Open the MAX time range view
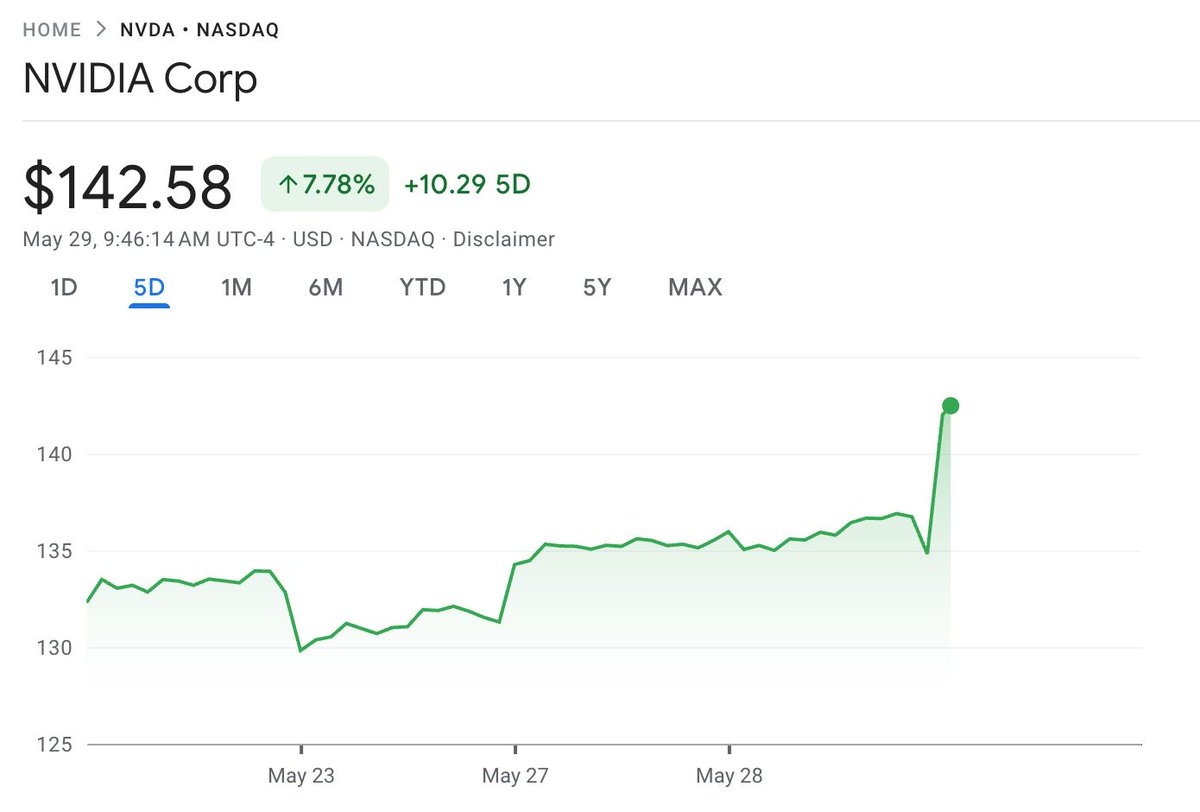 (694, 287)
